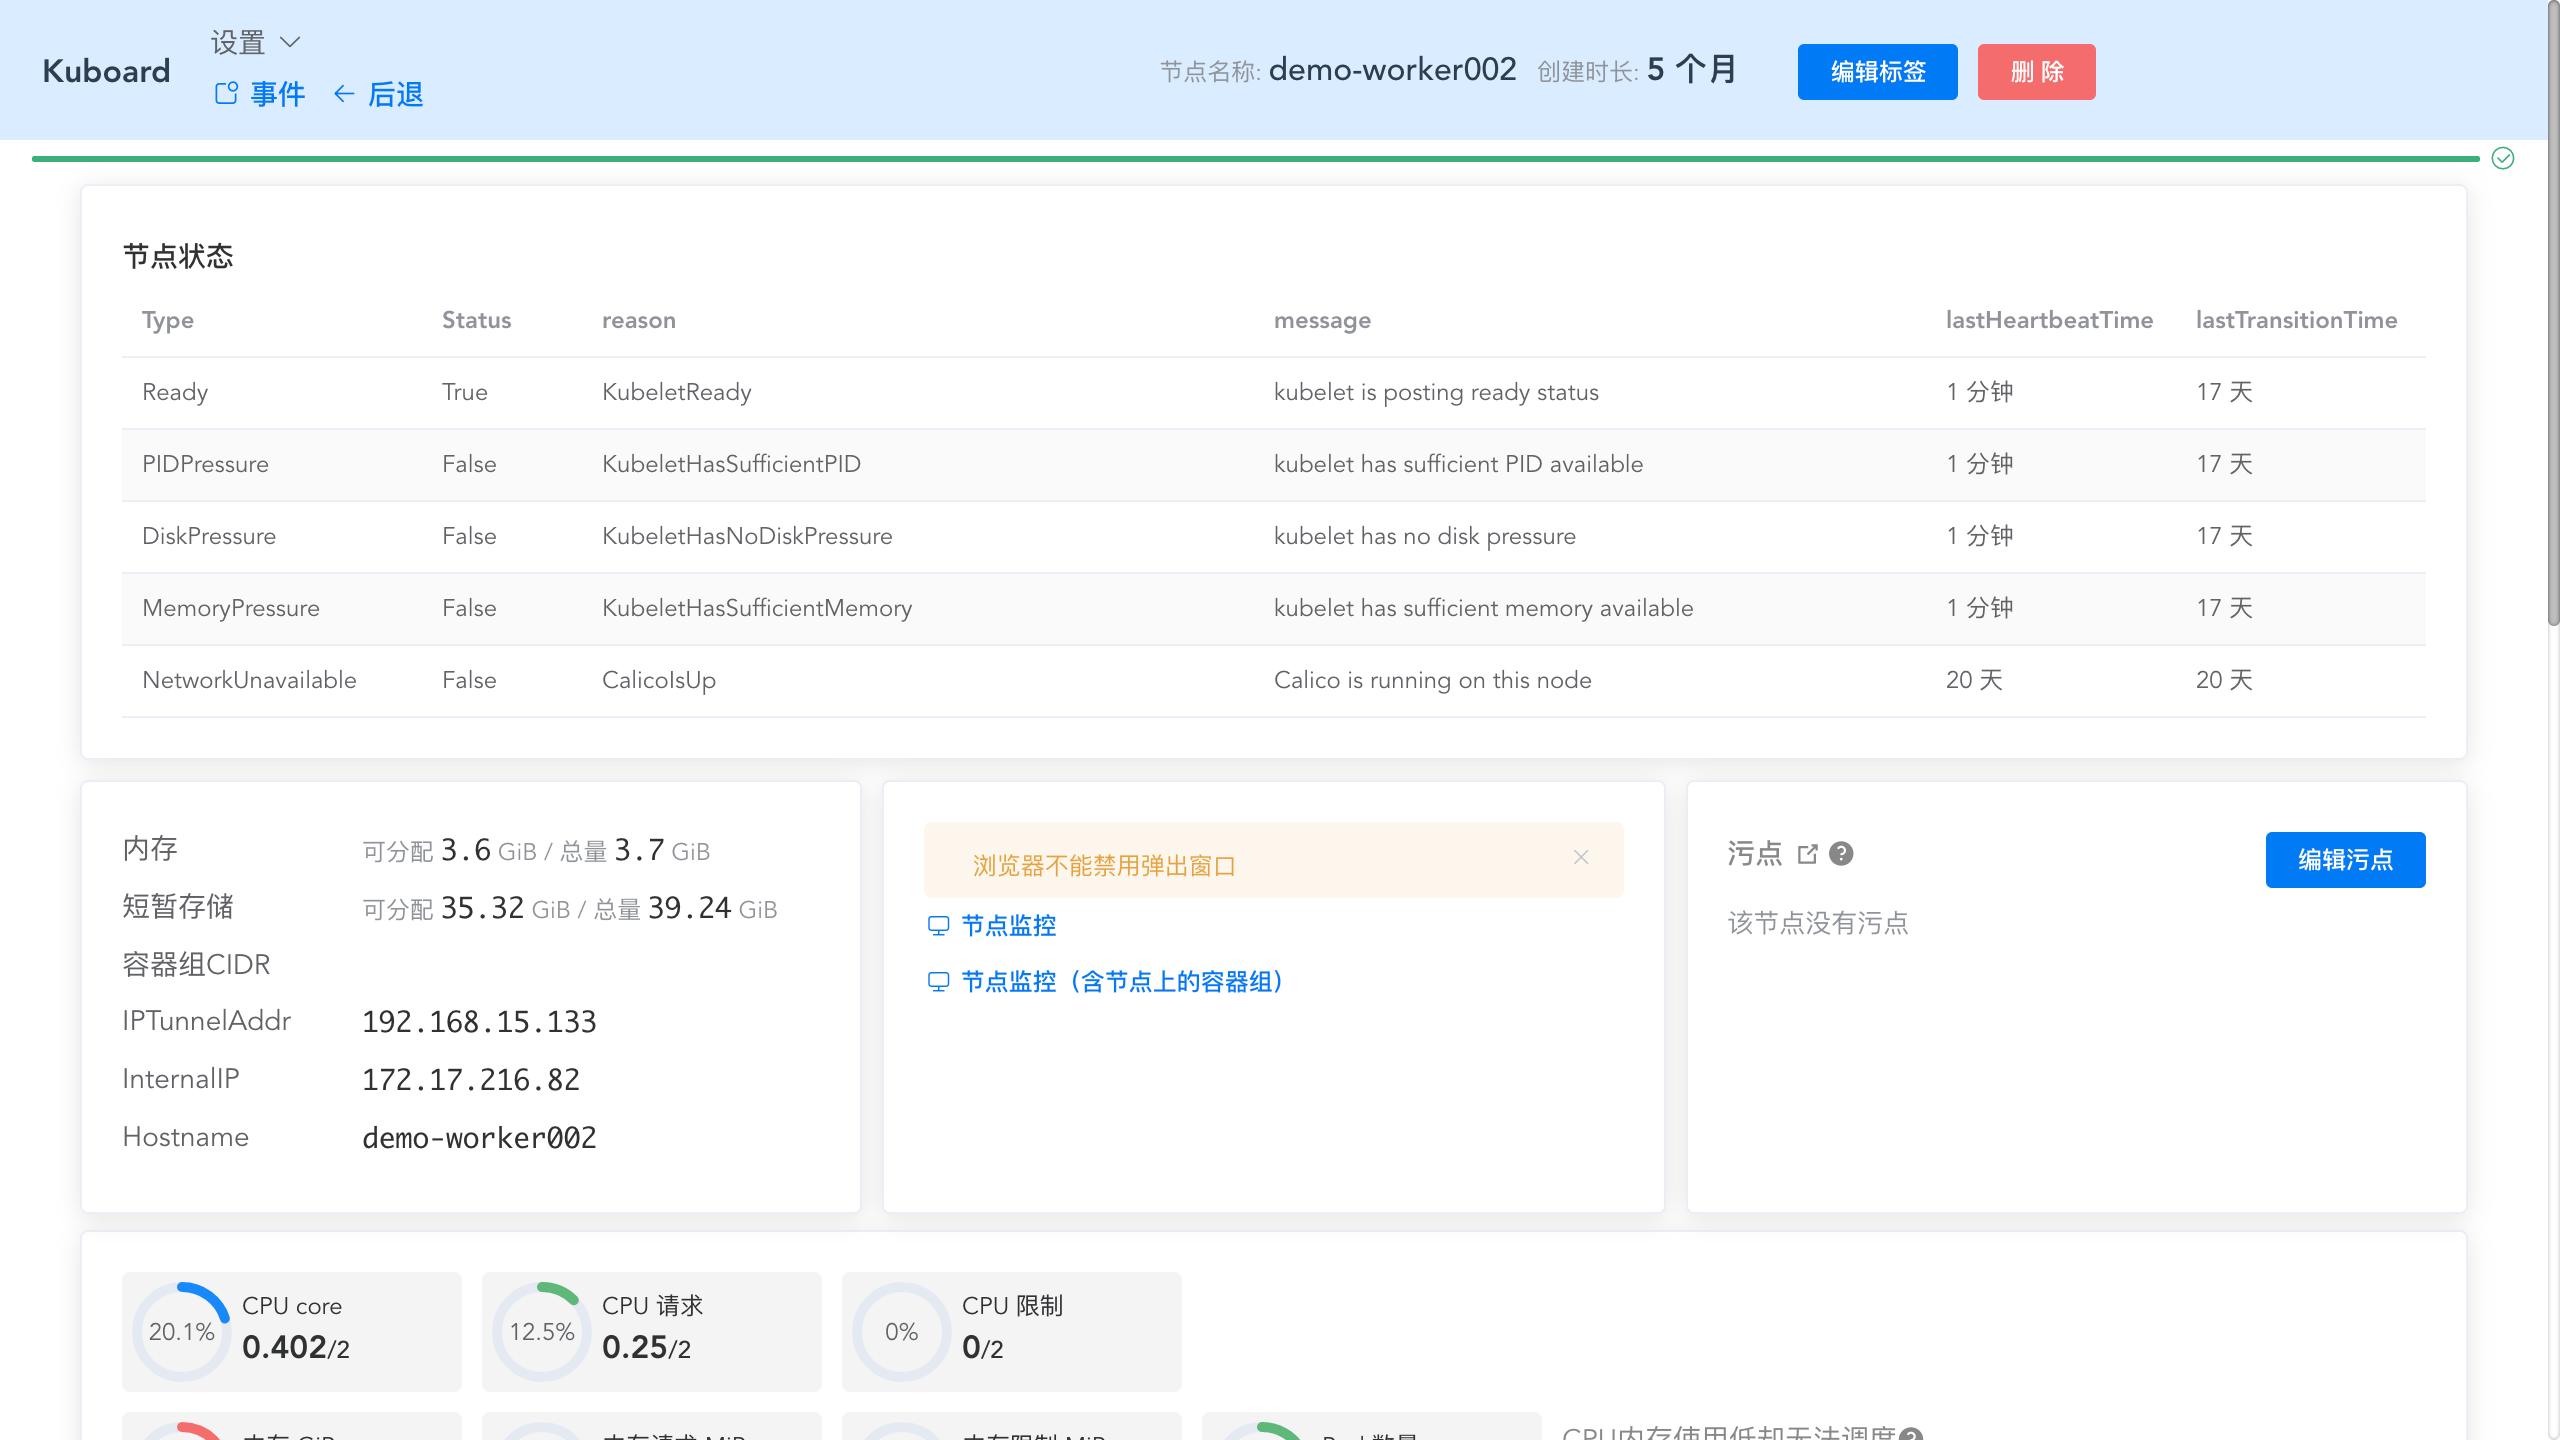Click the message column header
This screenshot has width=2560, height=1440.
tap(1322, 320)
